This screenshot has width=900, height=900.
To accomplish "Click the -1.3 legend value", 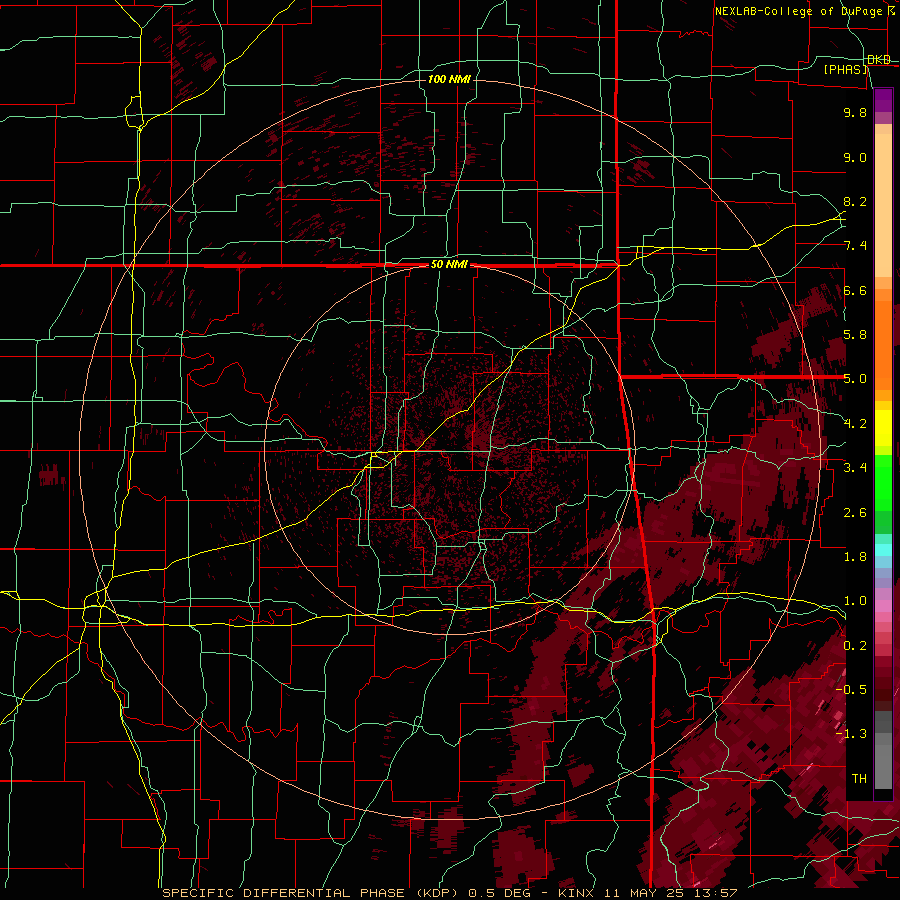I will coord(852,734).
